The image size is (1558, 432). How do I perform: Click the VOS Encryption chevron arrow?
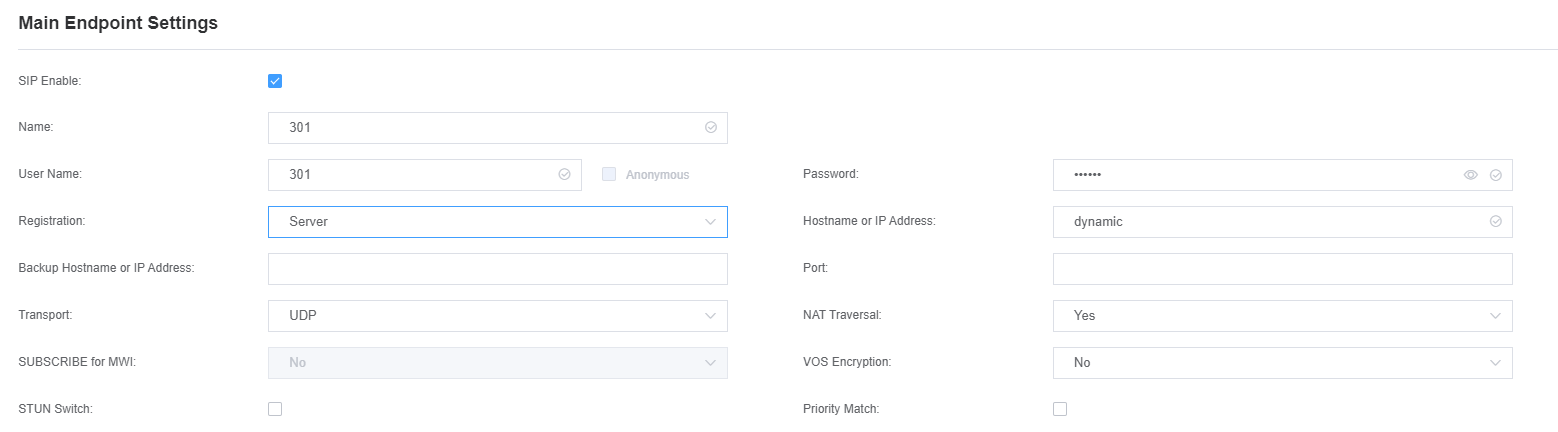(x=1496, y=363)
